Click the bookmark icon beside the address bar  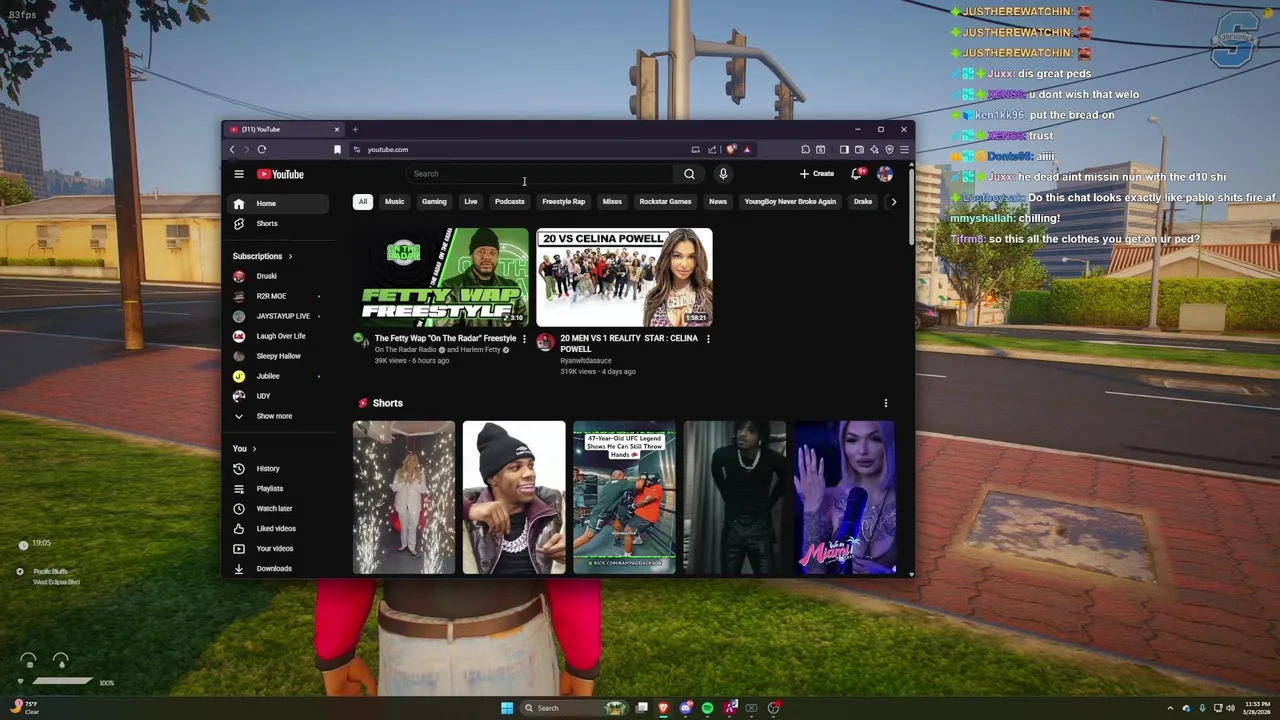[337, 149]
